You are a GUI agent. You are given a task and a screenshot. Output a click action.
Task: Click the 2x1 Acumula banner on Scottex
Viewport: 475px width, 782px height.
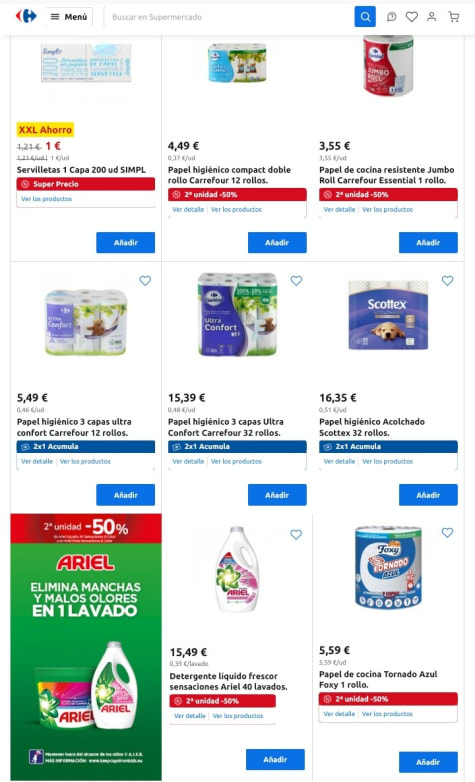pos(388,446)
